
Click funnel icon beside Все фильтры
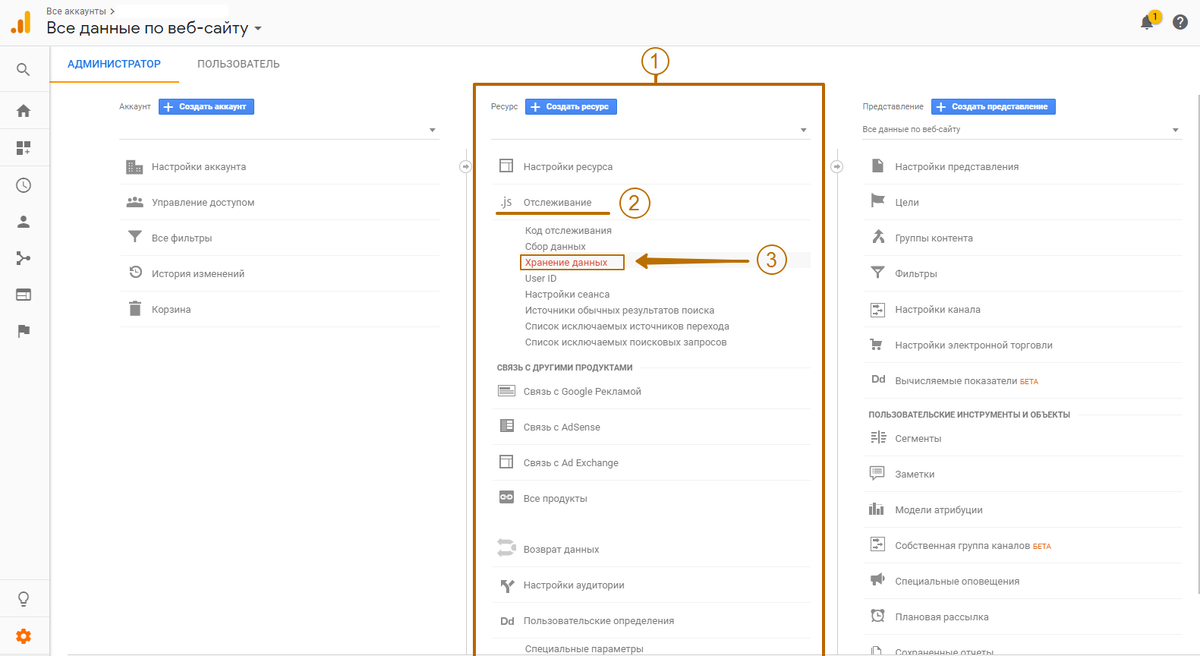(135, 238)
